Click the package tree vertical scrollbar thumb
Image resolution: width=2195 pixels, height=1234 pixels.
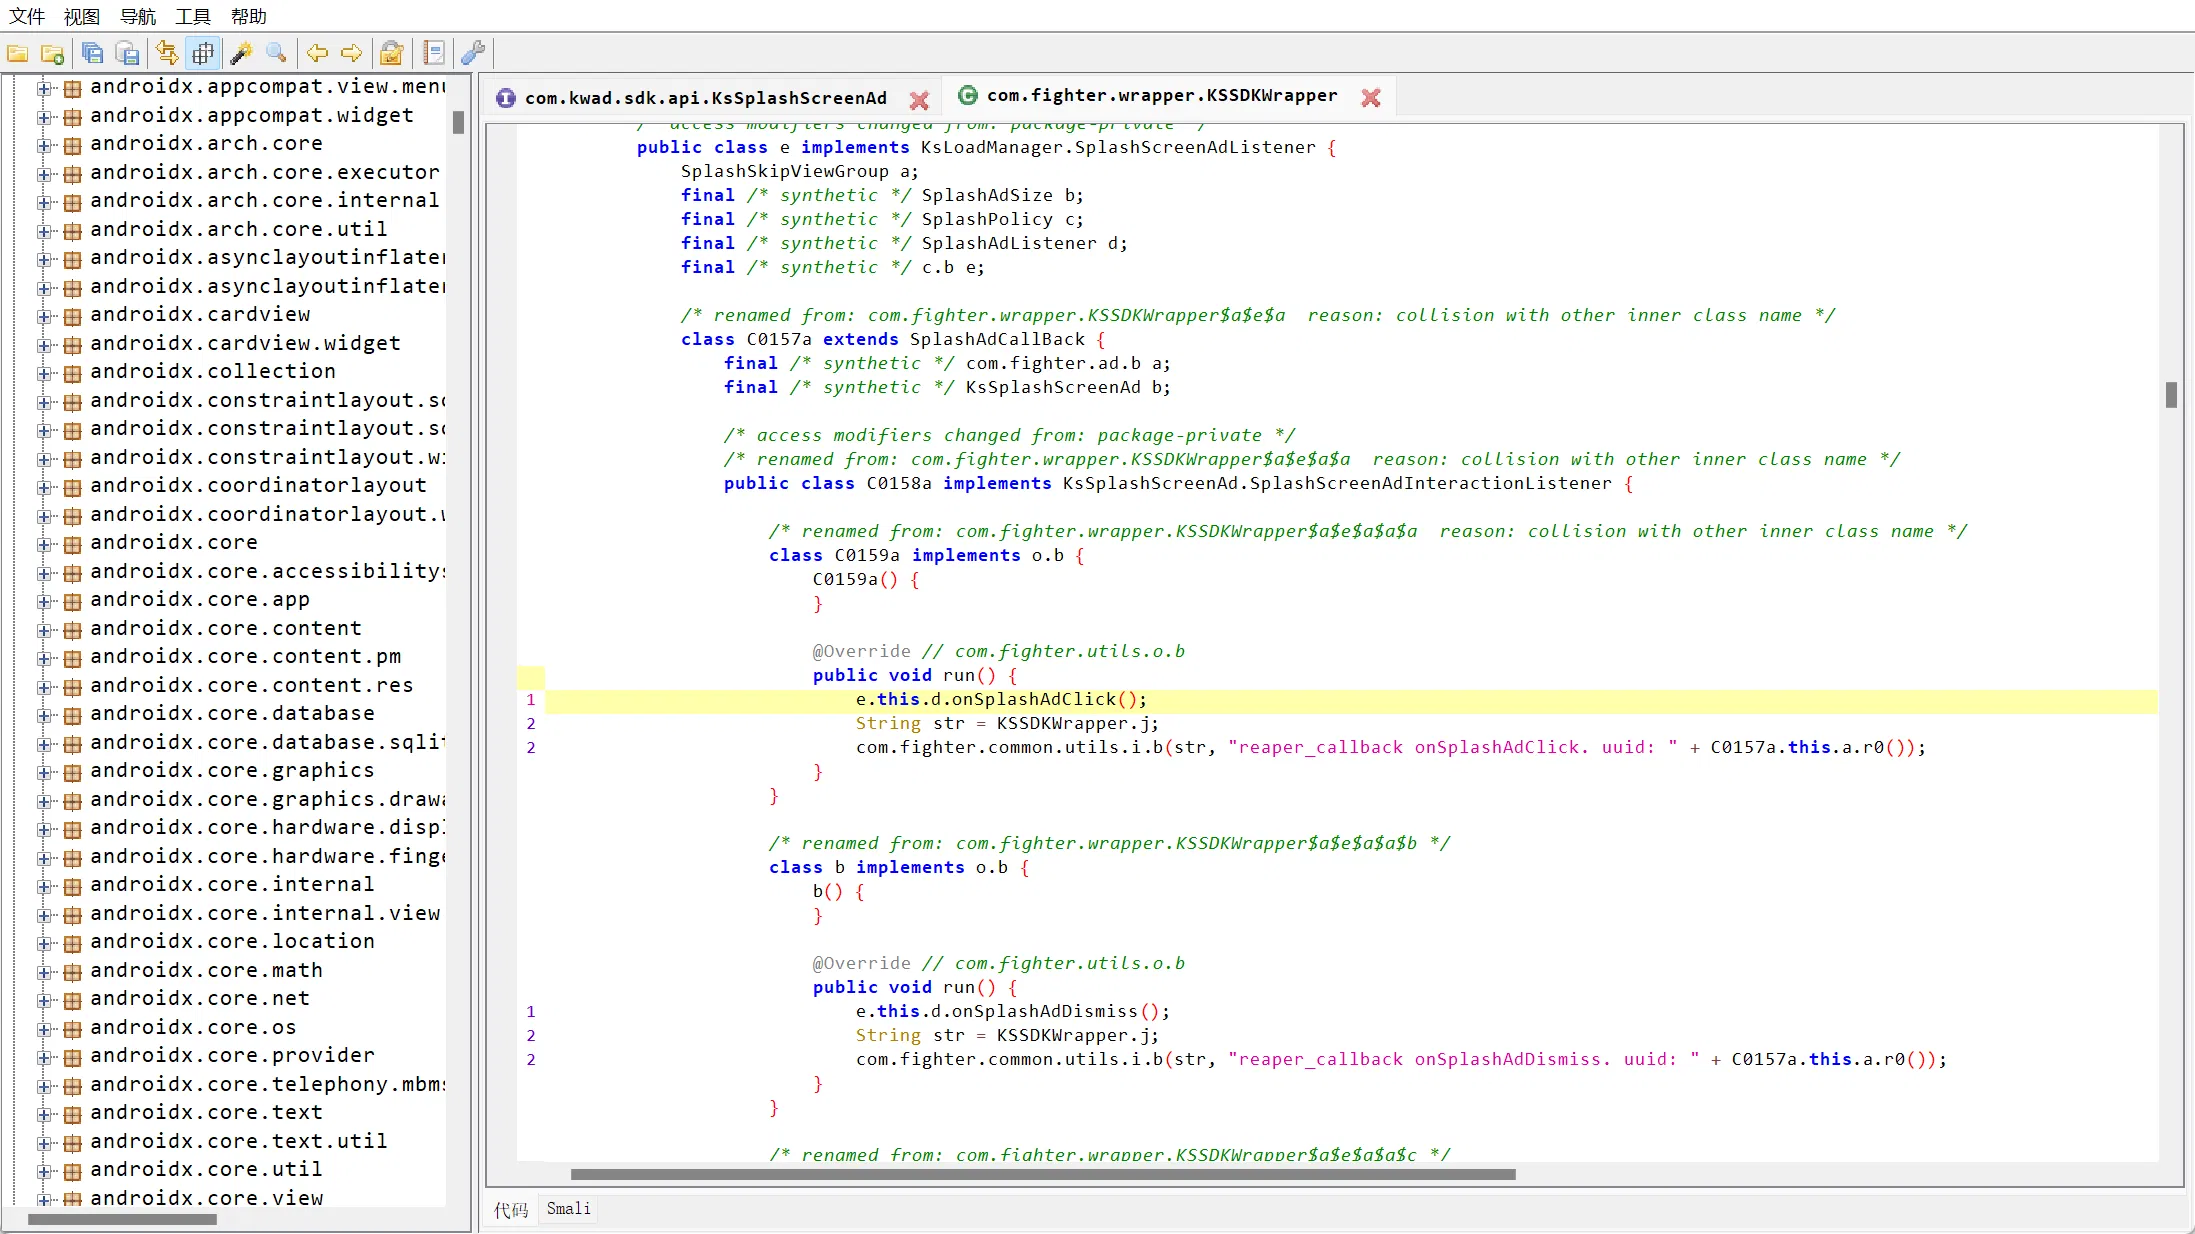[459, 122]
